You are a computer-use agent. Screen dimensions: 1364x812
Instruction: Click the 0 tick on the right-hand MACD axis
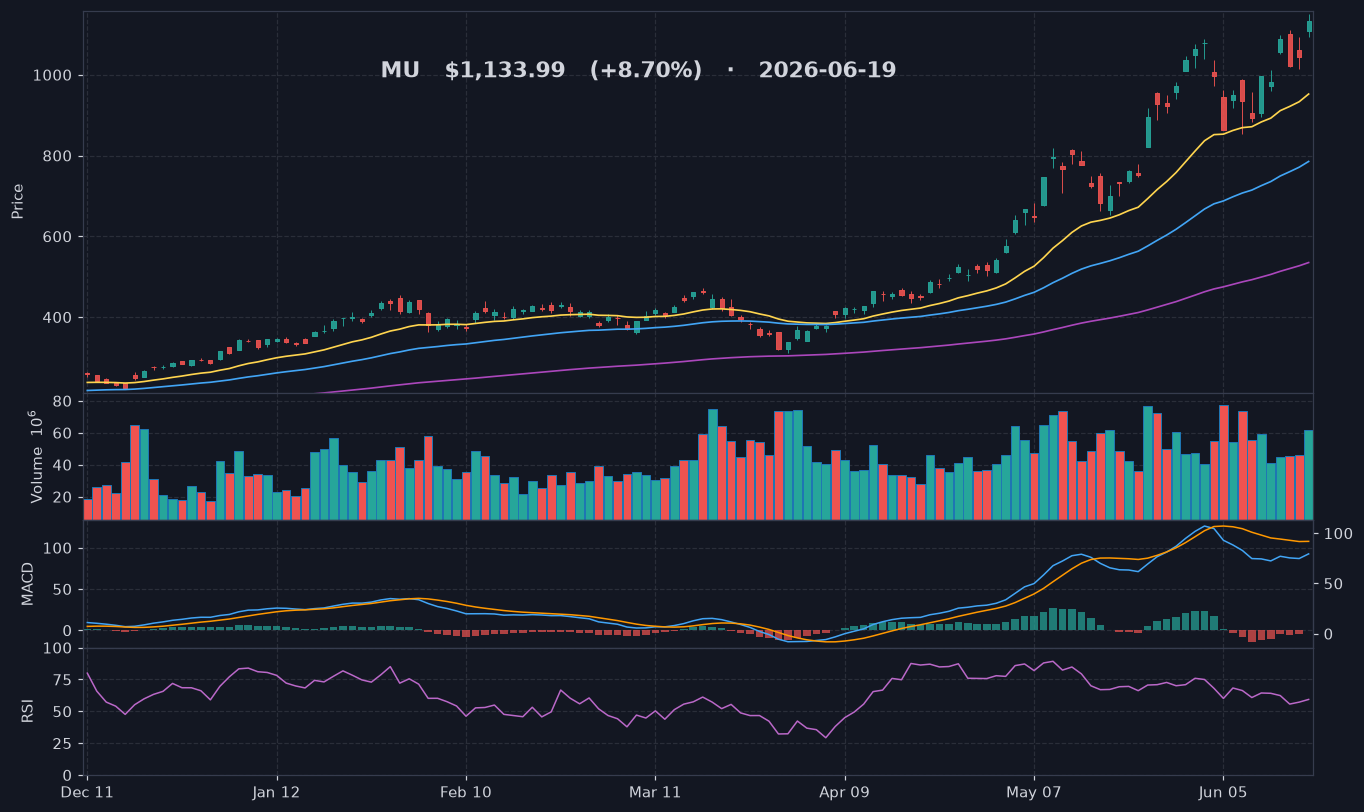(x=1328, y=634)
